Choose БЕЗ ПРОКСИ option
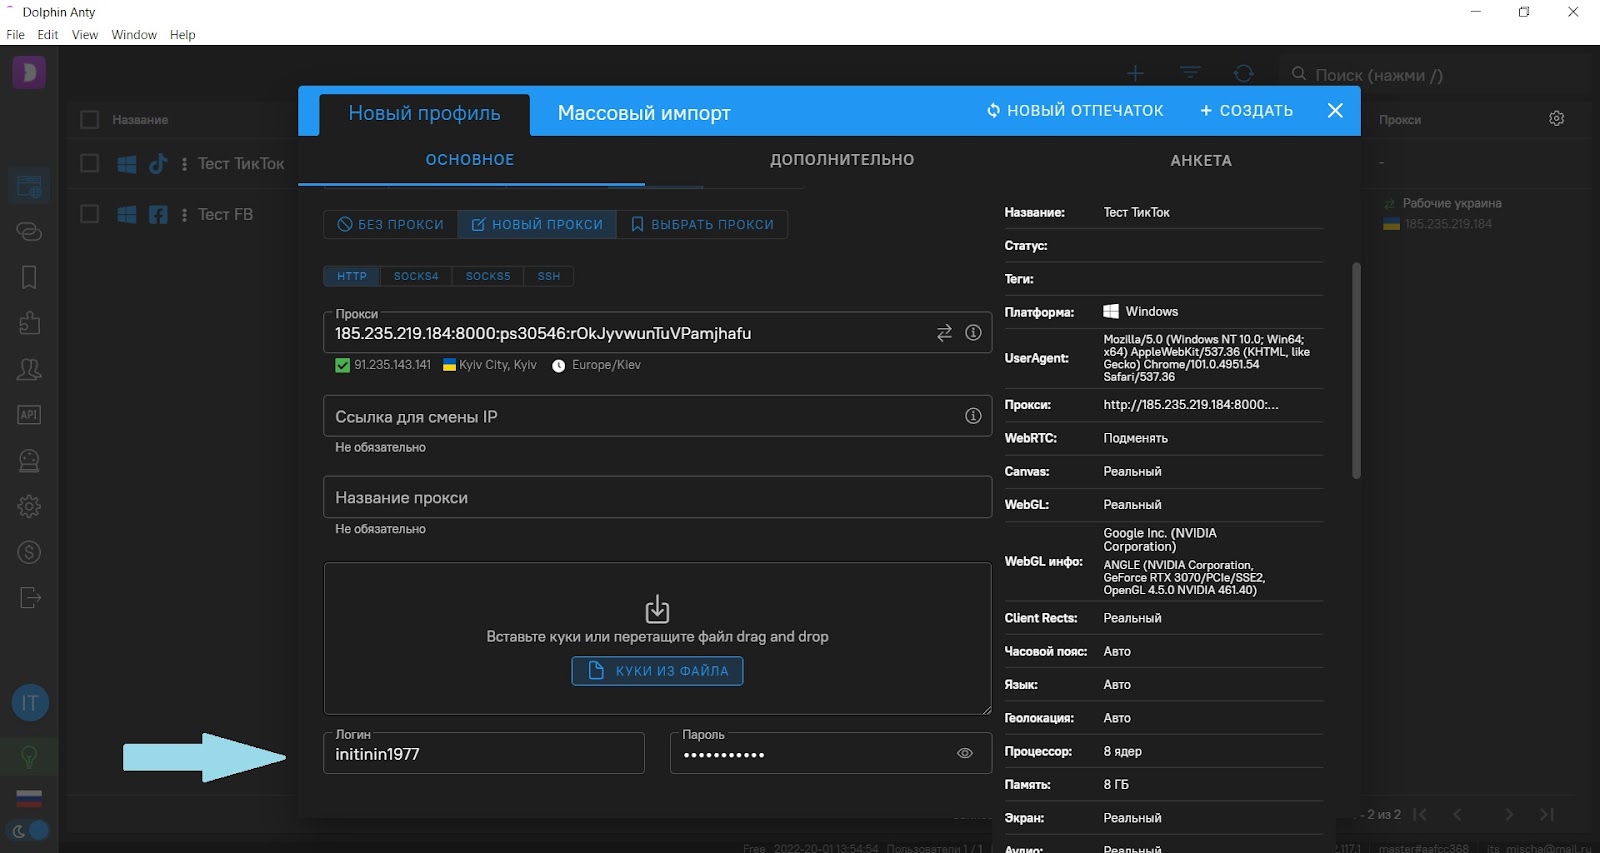The width and height of the screenshot is (1600, 853). coord(391,224)
